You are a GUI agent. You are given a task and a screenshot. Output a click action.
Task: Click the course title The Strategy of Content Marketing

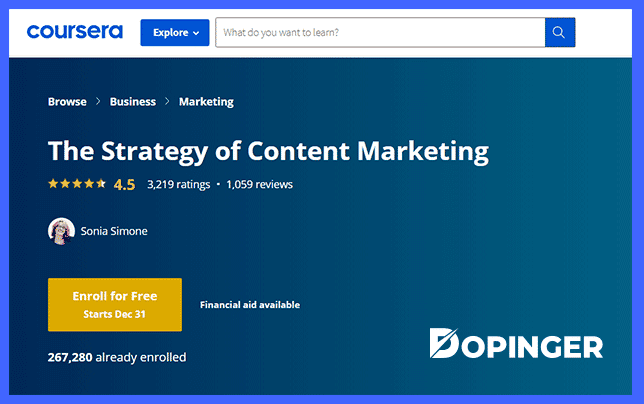tap(268, 152)
